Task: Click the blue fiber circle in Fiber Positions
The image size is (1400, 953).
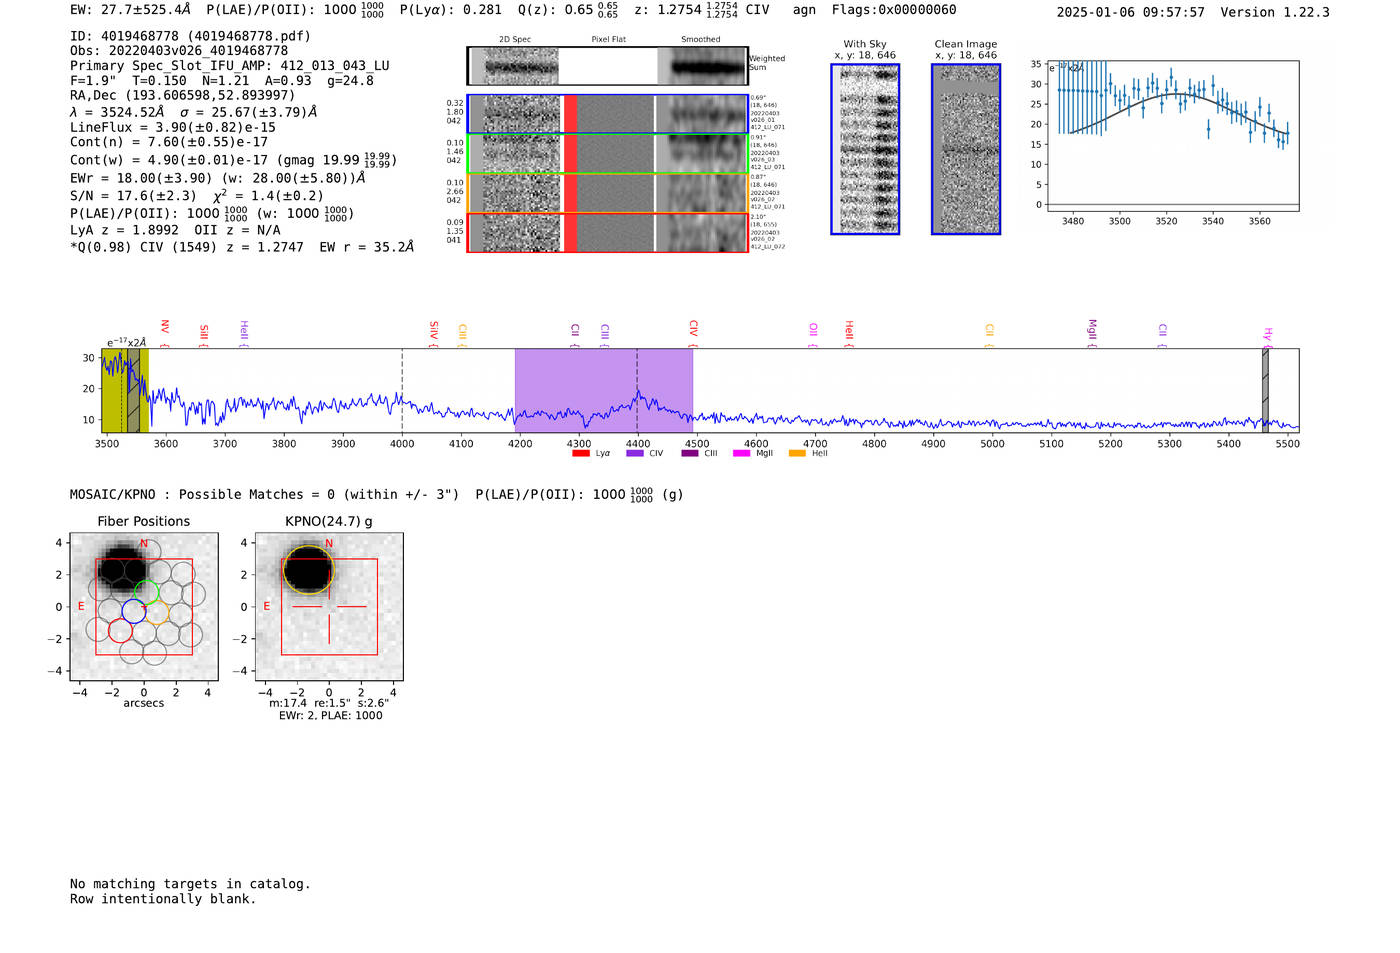Action: (134, 610)
